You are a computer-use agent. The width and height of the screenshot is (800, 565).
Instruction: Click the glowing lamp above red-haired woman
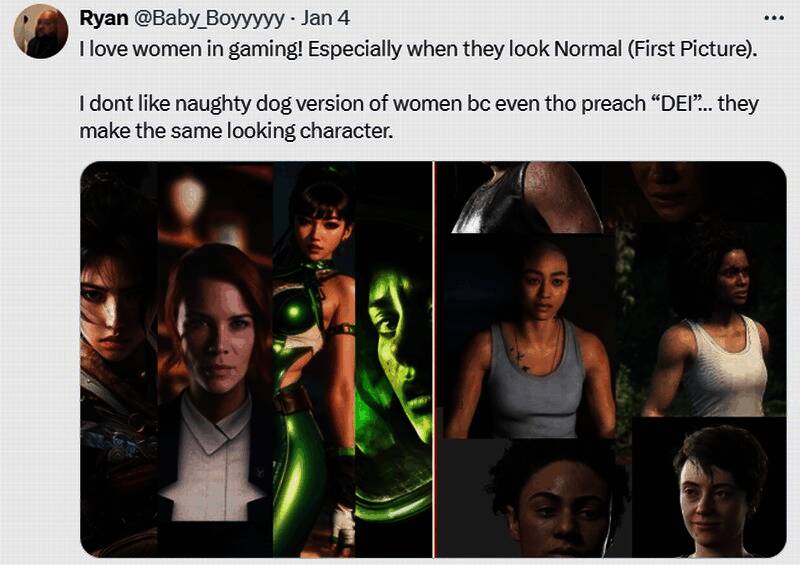point(189,196)
